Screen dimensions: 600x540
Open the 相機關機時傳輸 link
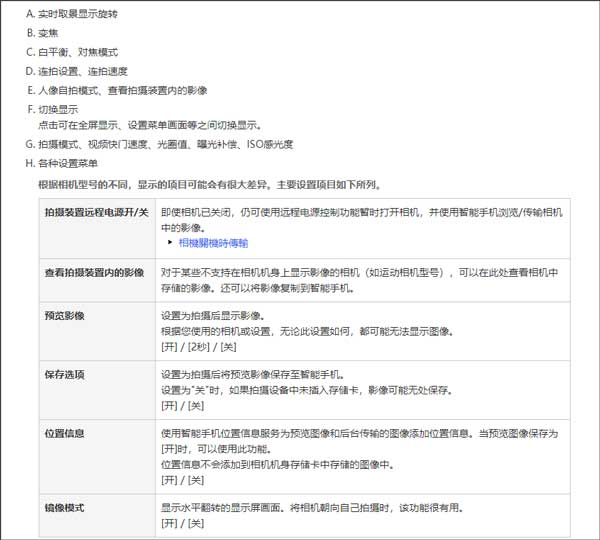click(x=212, y=242)
